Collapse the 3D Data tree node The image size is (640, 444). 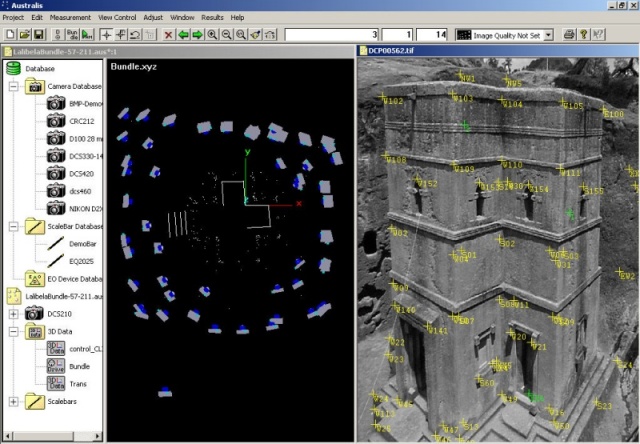pyautogui.click(x=13, y=331)
